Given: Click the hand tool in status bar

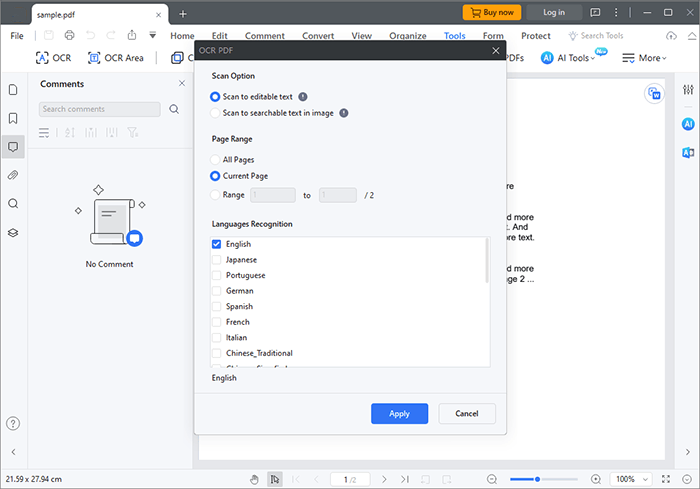Looking at the screenshot, I should [254, 479].
